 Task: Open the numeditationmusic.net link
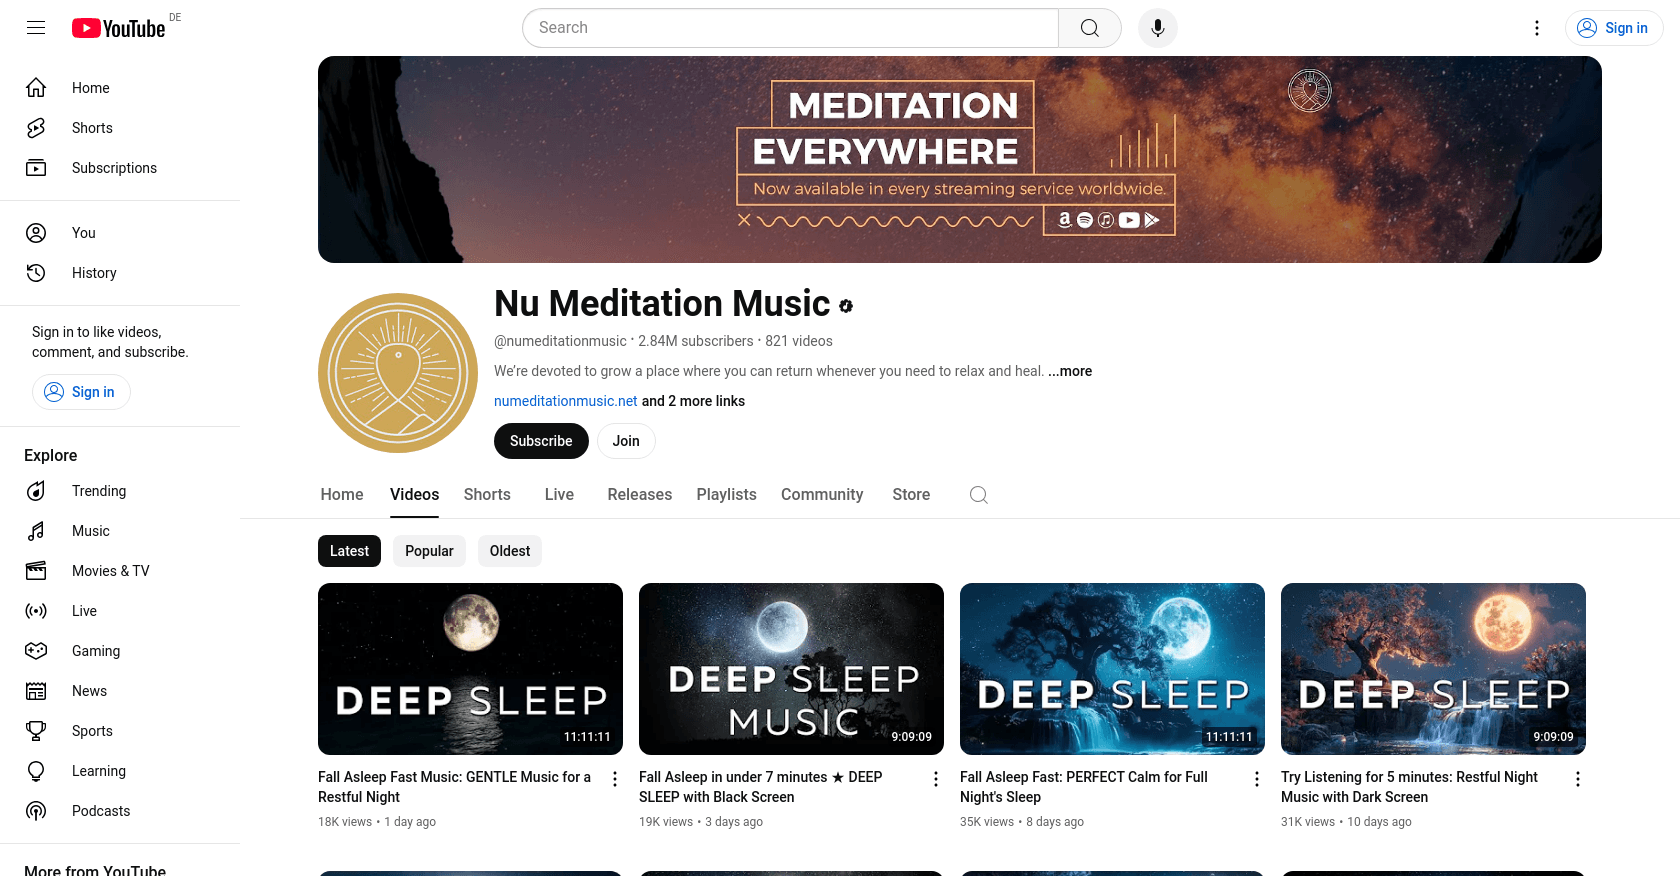[x=566, y=401]
